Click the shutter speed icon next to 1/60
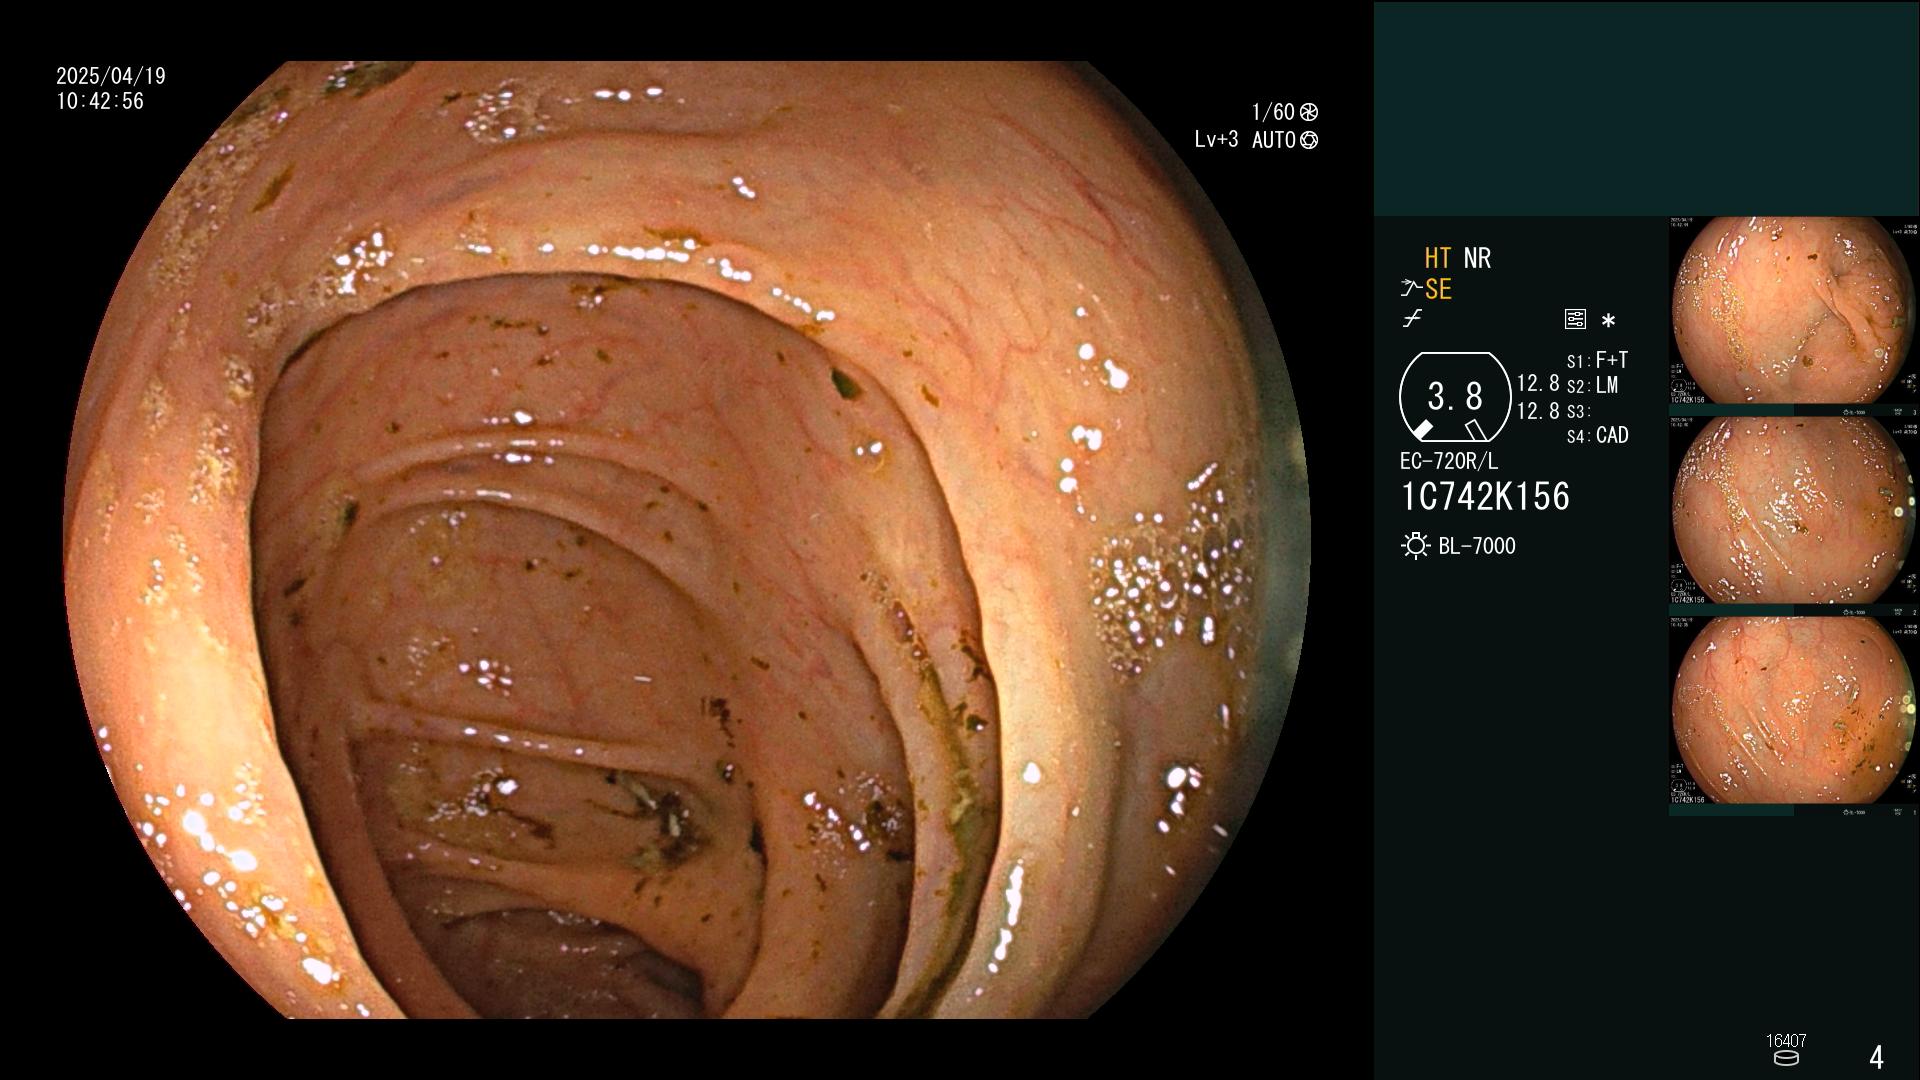Screen dimensions: 1920x1080 coord(1309,112)
